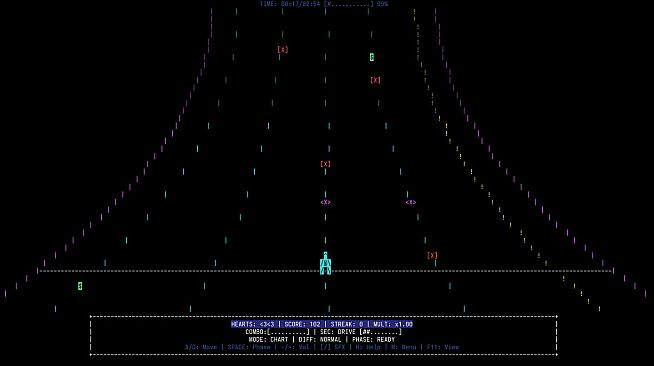Click the green pickup below the dashed line
The image size is (654, 366).
[80, 286]
